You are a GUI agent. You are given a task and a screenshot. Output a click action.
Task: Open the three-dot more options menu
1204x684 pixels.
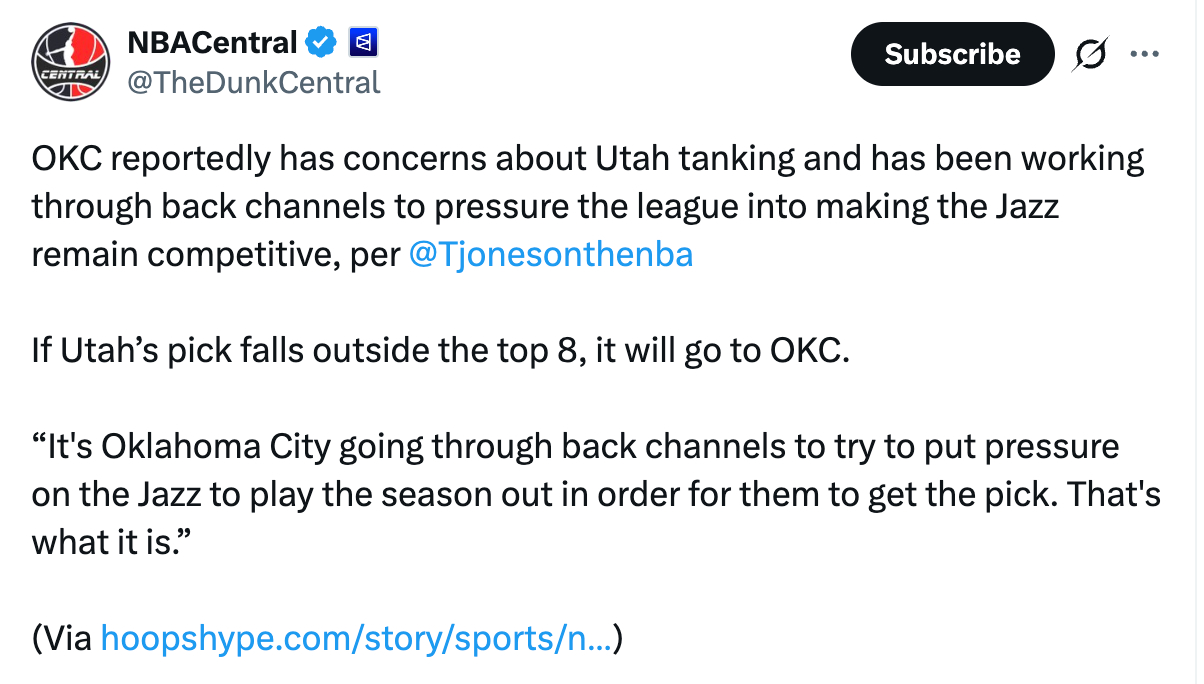pos(1143,54)
